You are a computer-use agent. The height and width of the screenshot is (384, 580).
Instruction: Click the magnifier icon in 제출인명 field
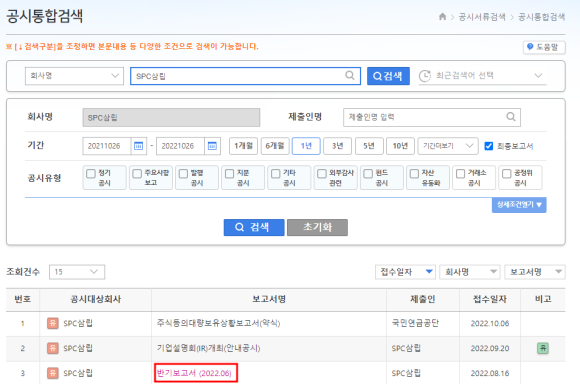(x=511, y=117)
